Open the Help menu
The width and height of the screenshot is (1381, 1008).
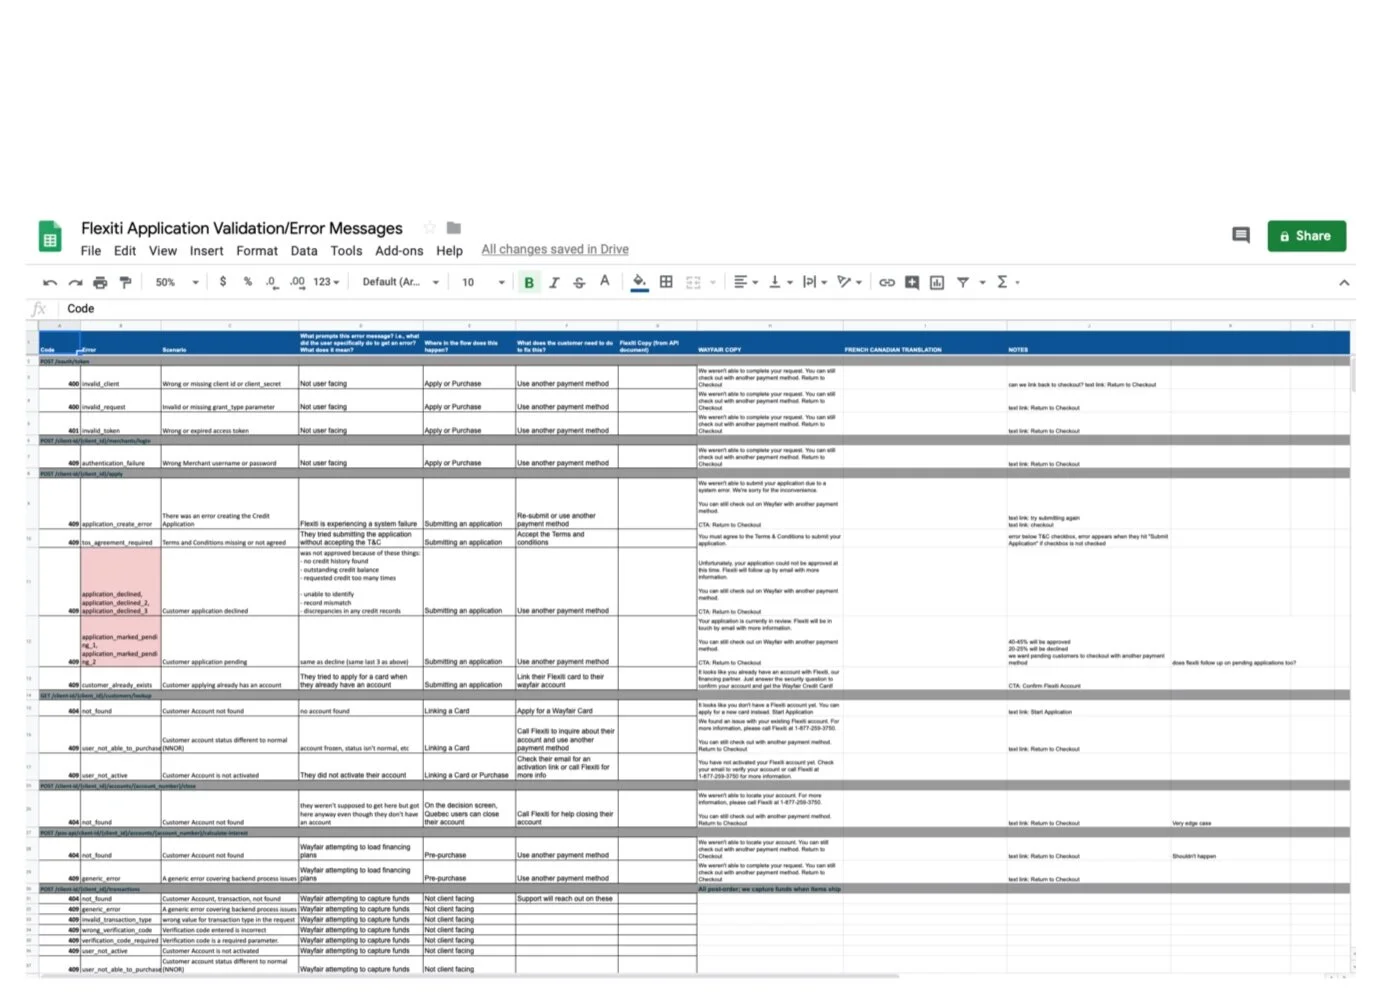point(449,251)
